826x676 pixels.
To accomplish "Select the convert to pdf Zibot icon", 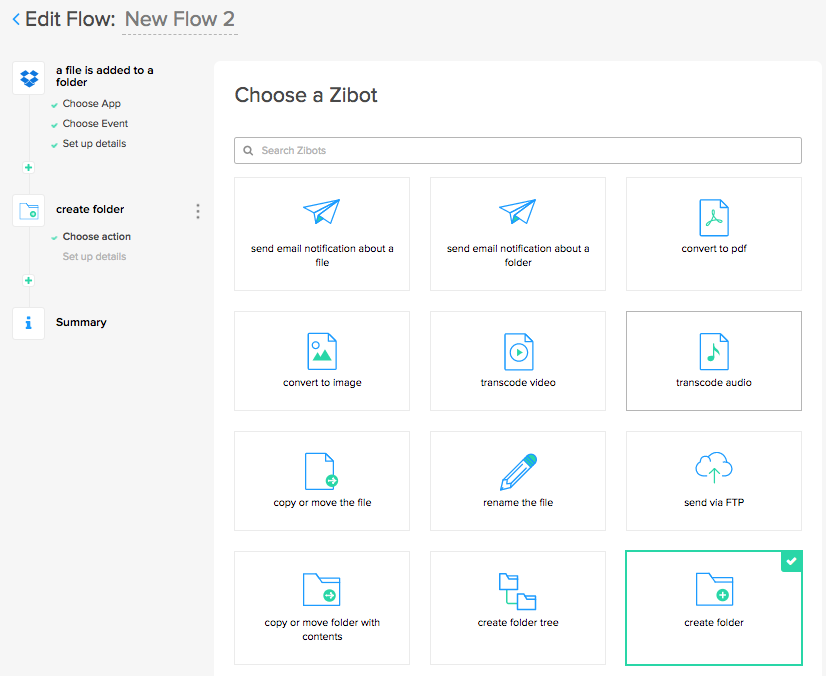I will (714, 217).
